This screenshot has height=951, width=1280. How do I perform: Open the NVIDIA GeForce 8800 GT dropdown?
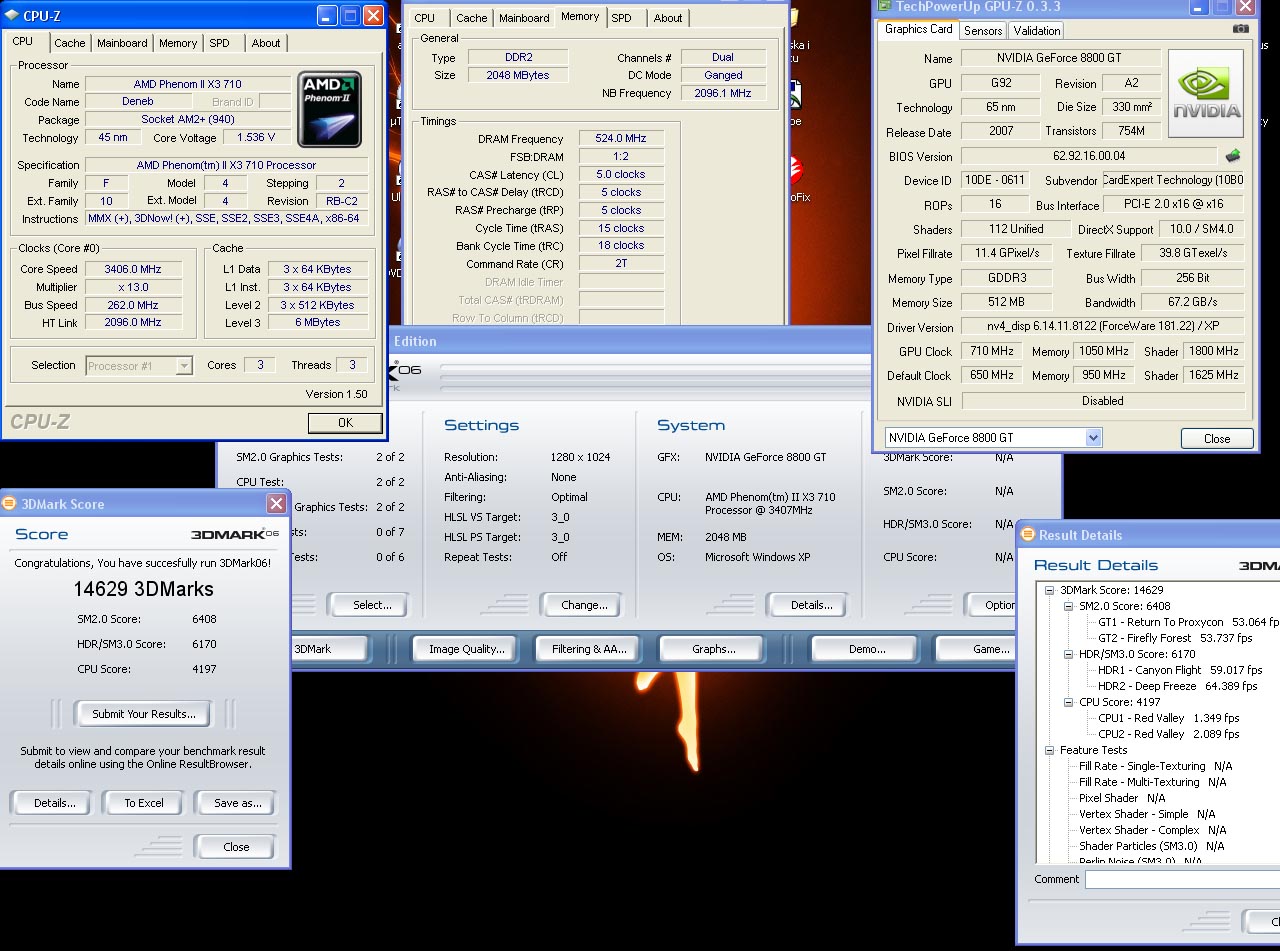point(1093,437)
